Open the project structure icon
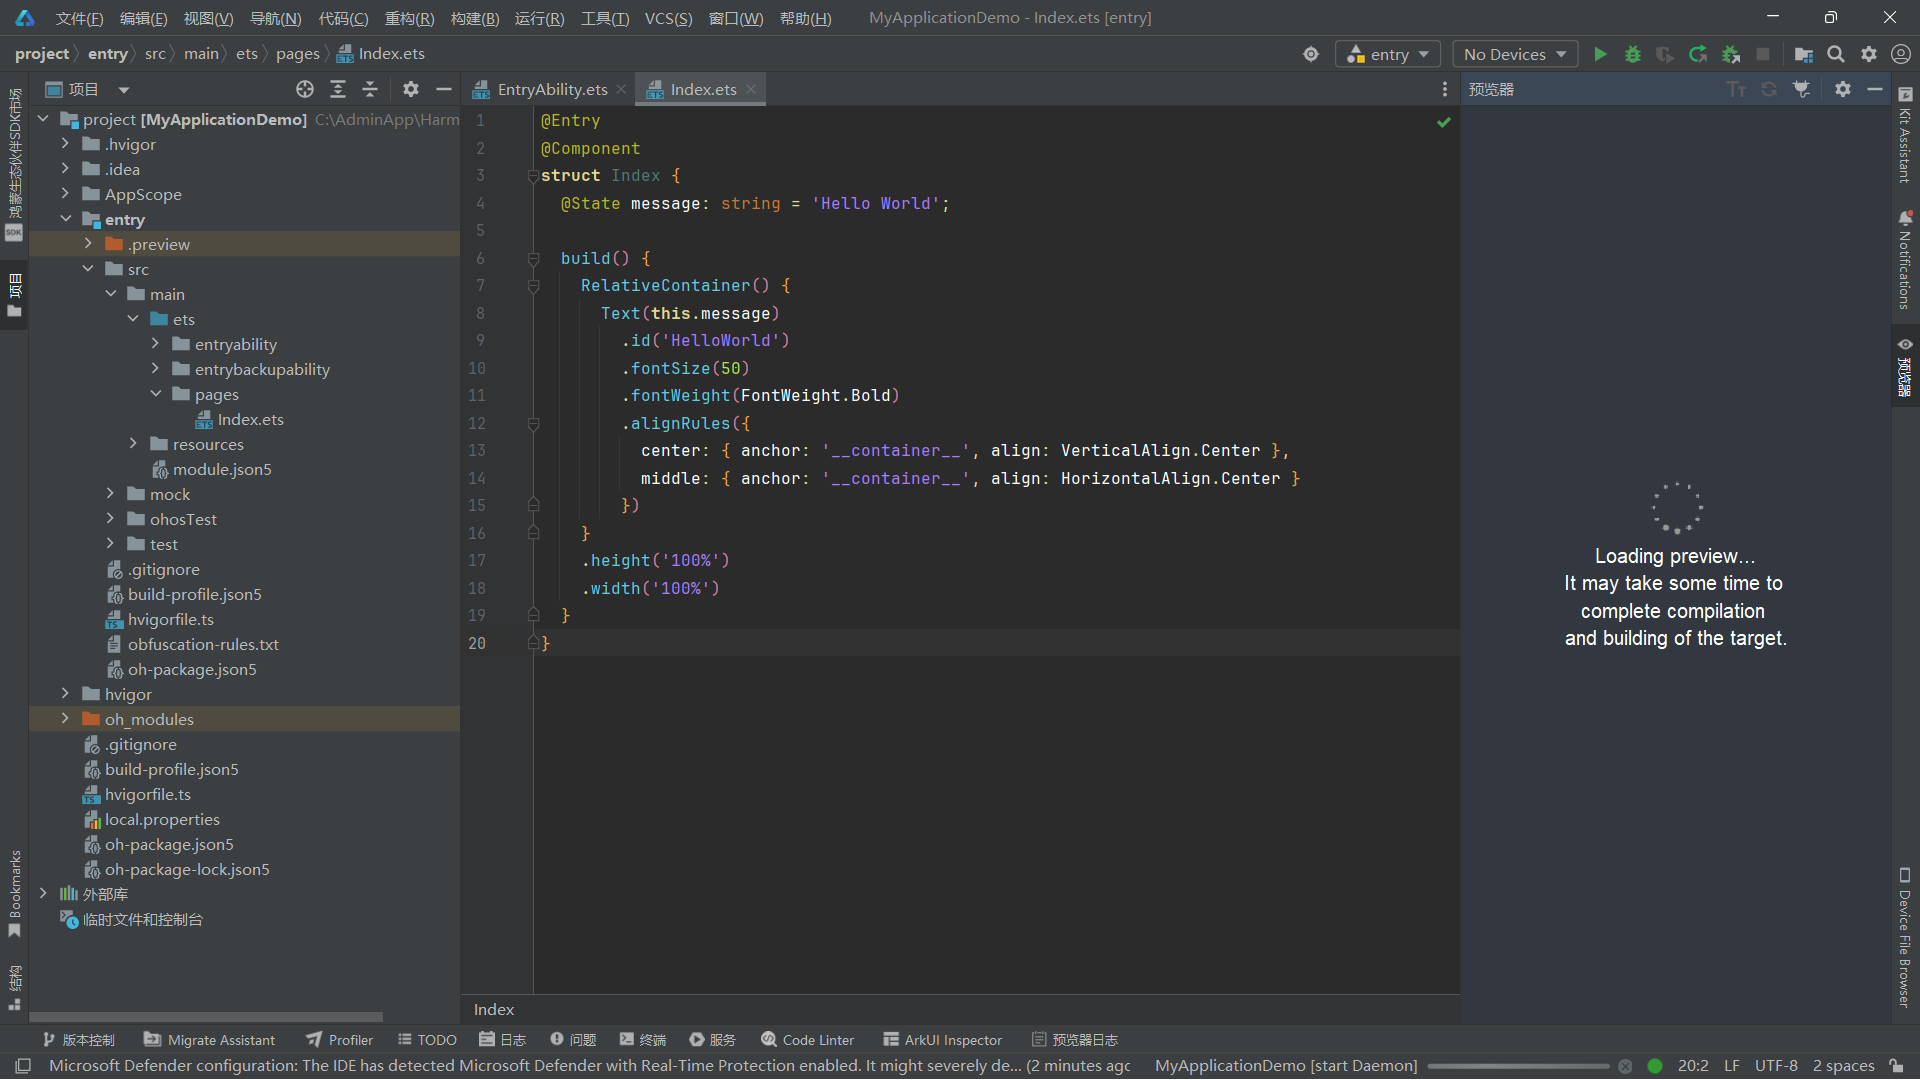Screen dimensions: 1920x1080 tap(1803, 54)
